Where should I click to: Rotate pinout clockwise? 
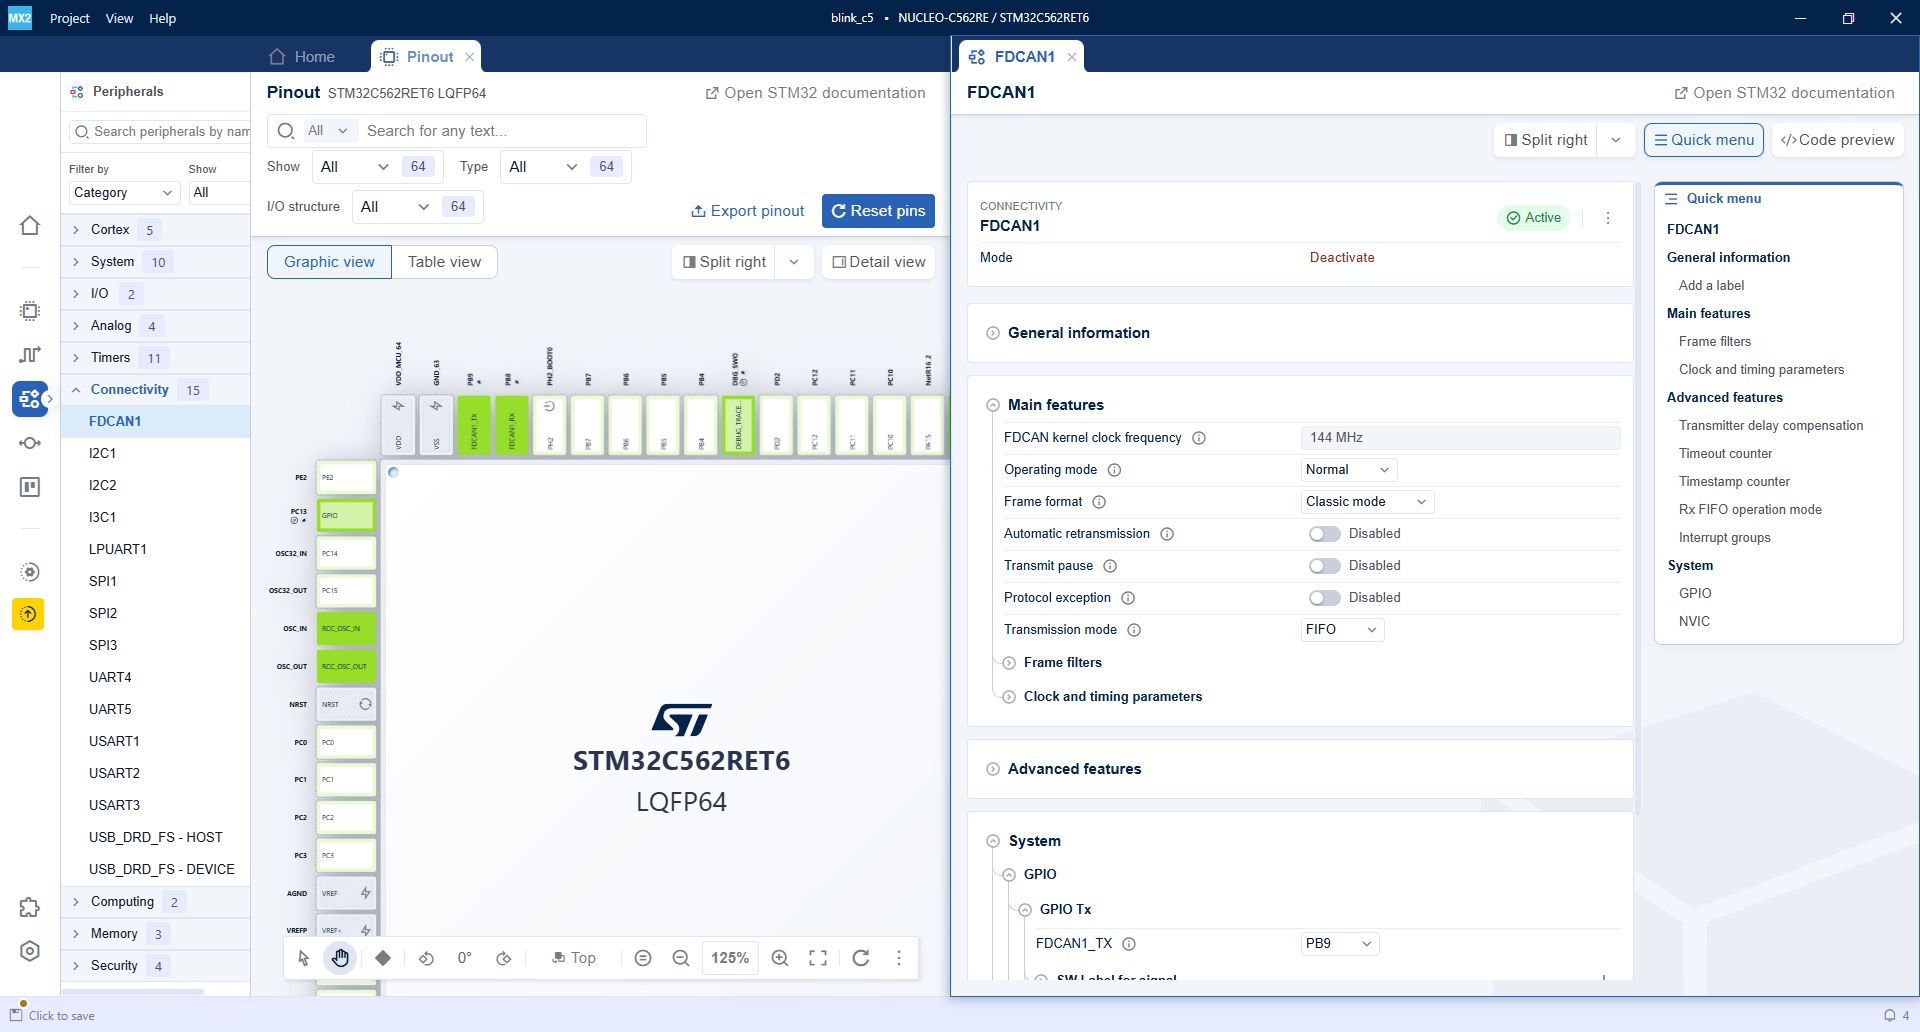[x=504, y=958]
